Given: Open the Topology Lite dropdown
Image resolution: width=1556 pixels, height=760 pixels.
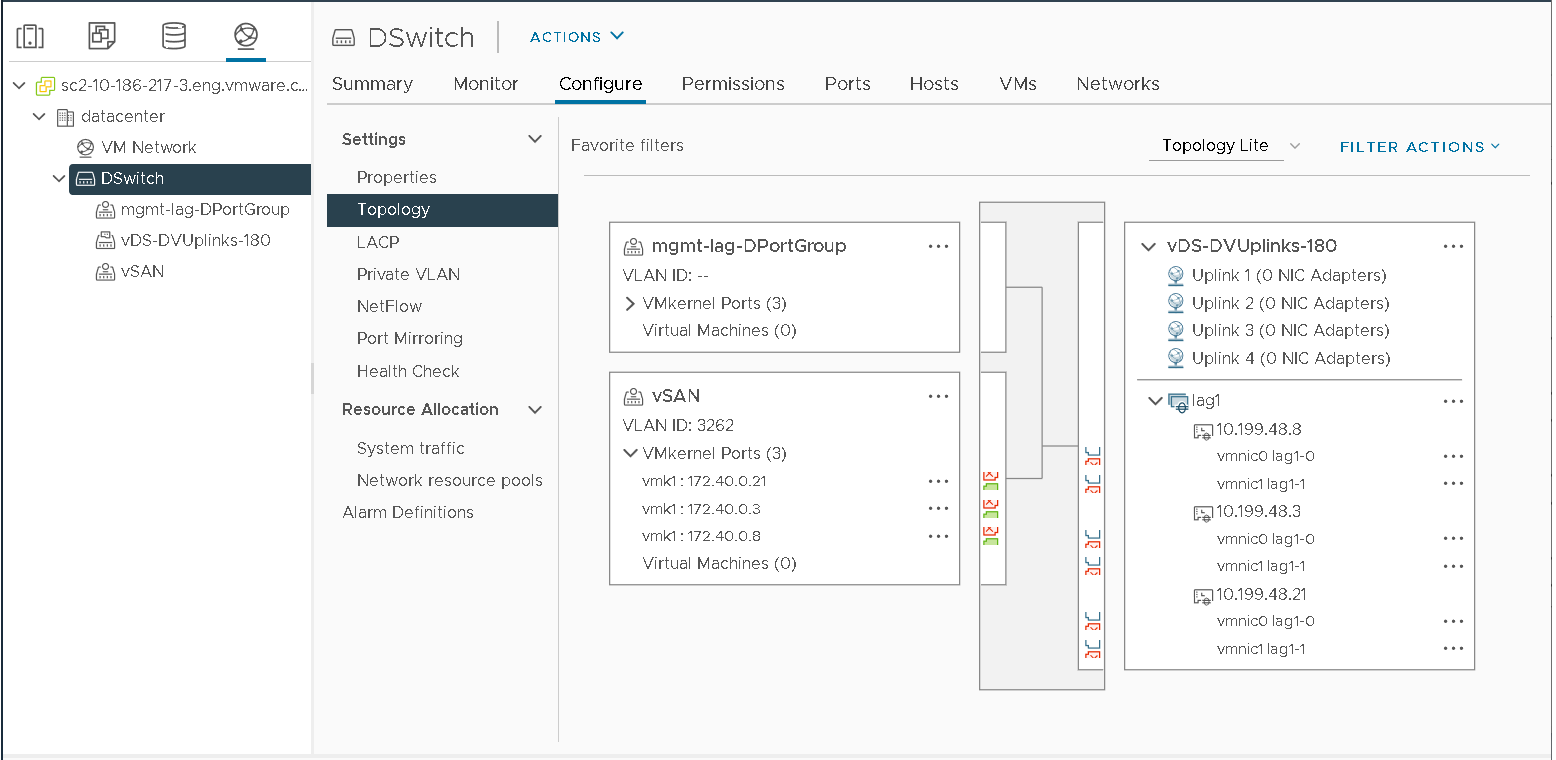Looking at the screenshot, I should pos(1226,146).
